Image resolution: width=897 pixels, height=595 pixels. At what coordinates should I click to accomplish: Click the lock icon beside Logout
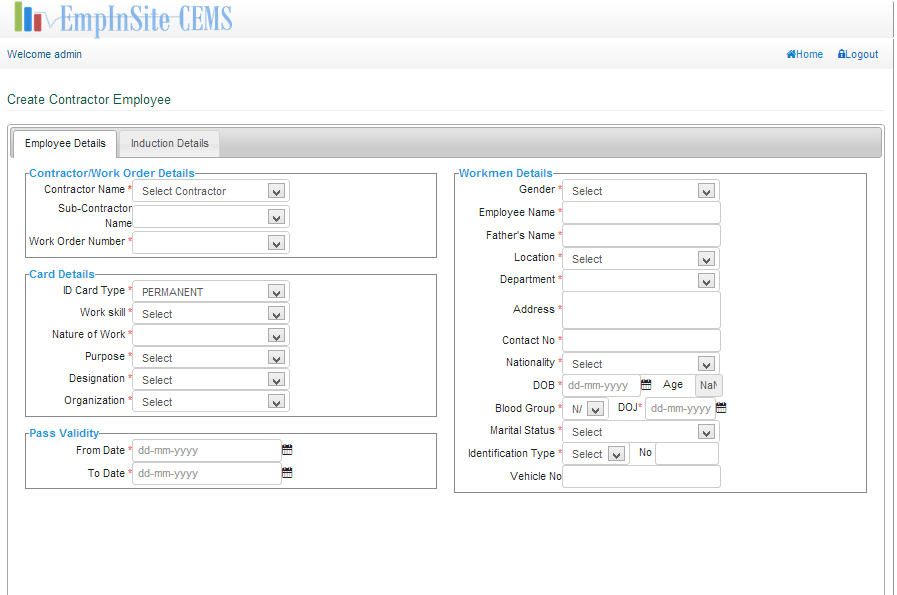tap(841, 54)
